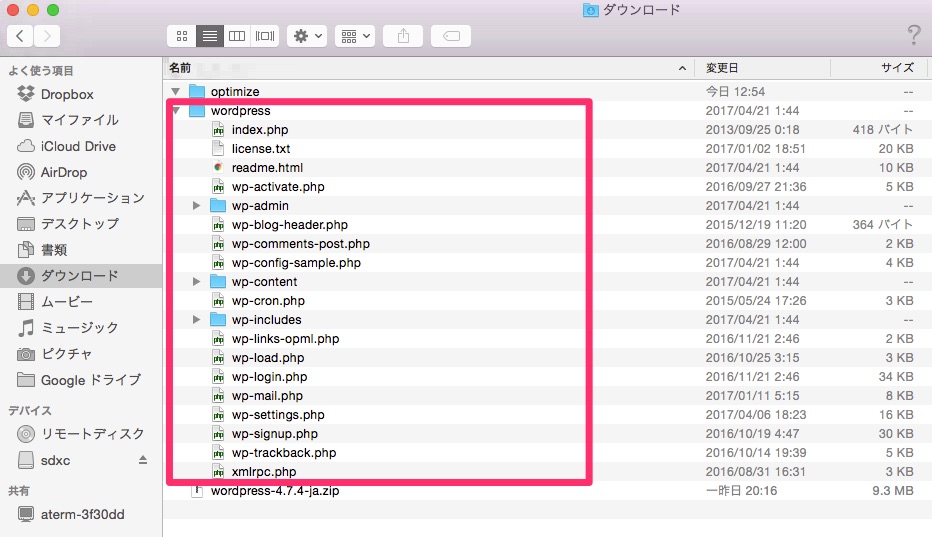
Task: Expand the wp-includes folder
Action: tap(196, 320)
